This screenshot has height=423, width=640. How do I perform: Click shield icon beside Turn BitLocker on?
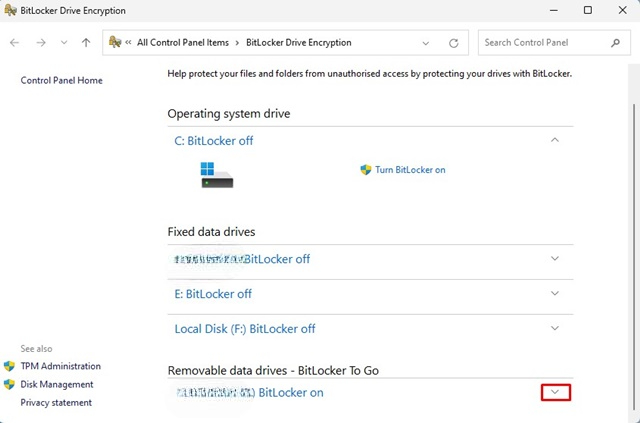pos(366,170)
